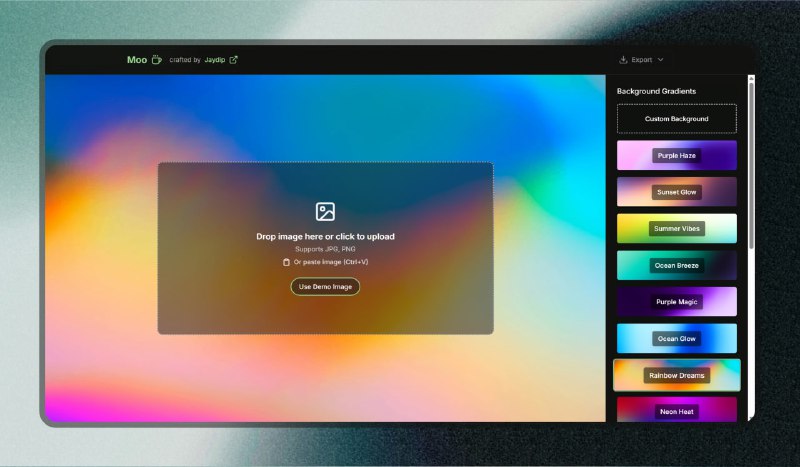Click the coffee cup icon beside Moo
800x467 pixels.
click(157, 60)
